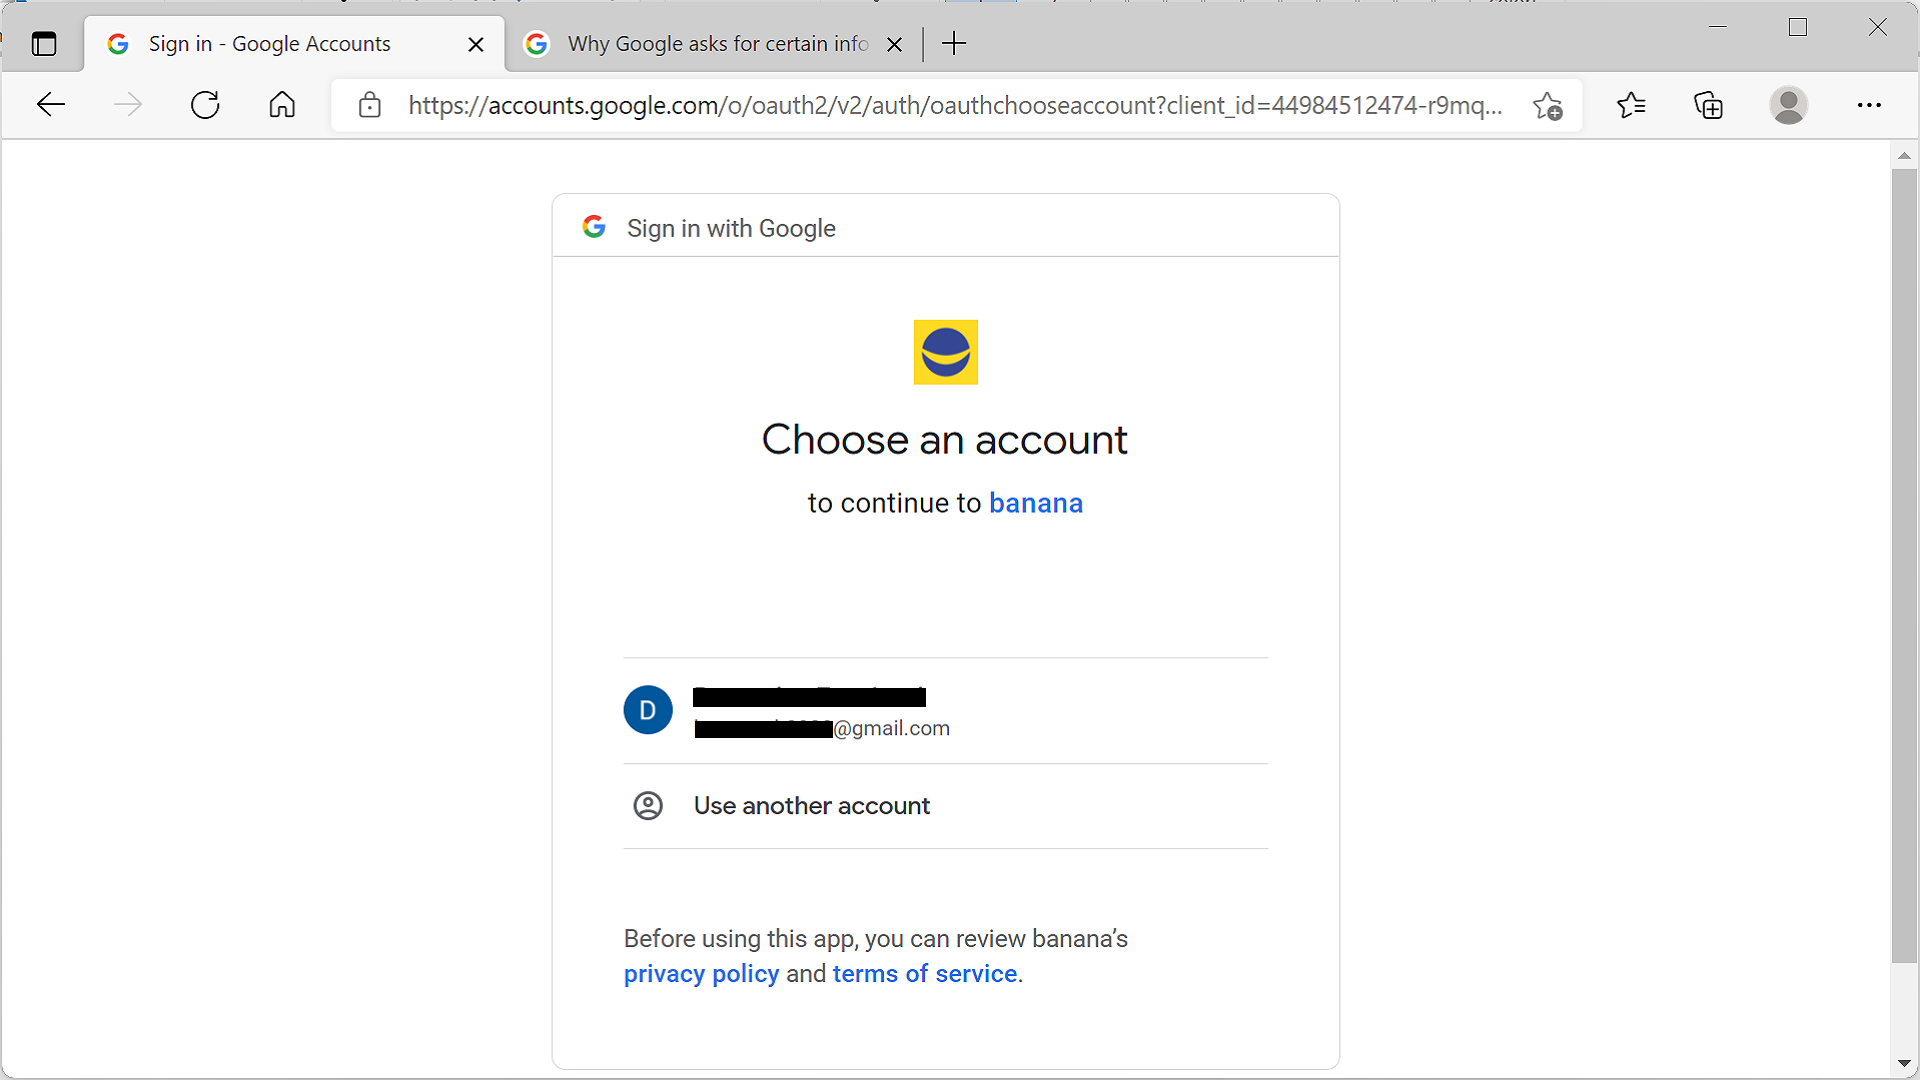Open the Settings and more menu
The width and height of the screenshot is (1920, 1080).
tap(1869, 105)
